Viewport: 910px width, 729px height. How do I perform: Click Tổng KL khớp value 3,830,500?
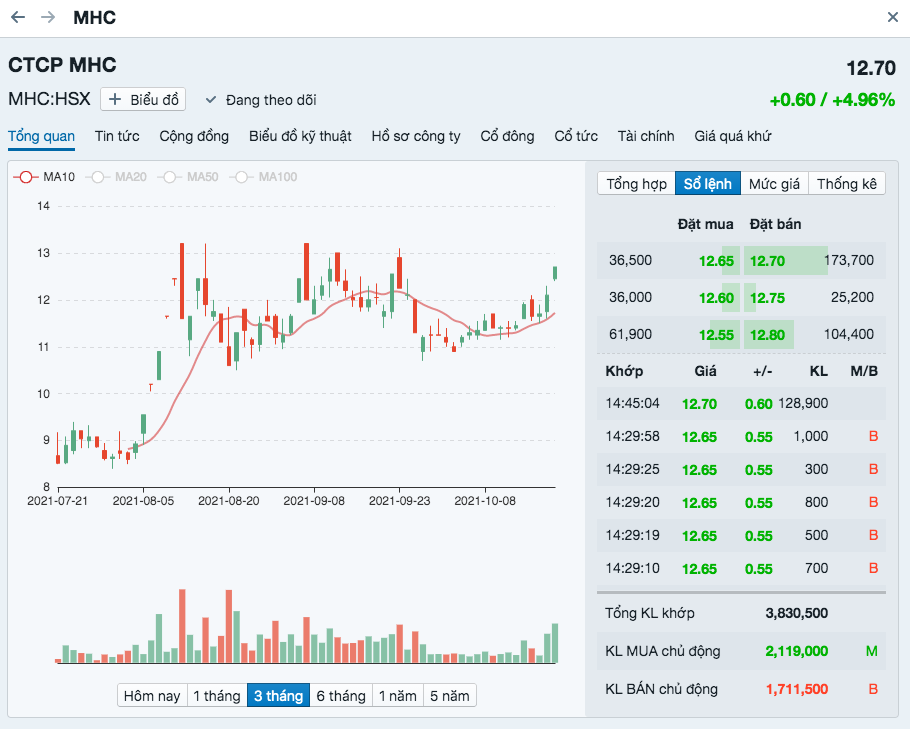click(x=796, y=613)
